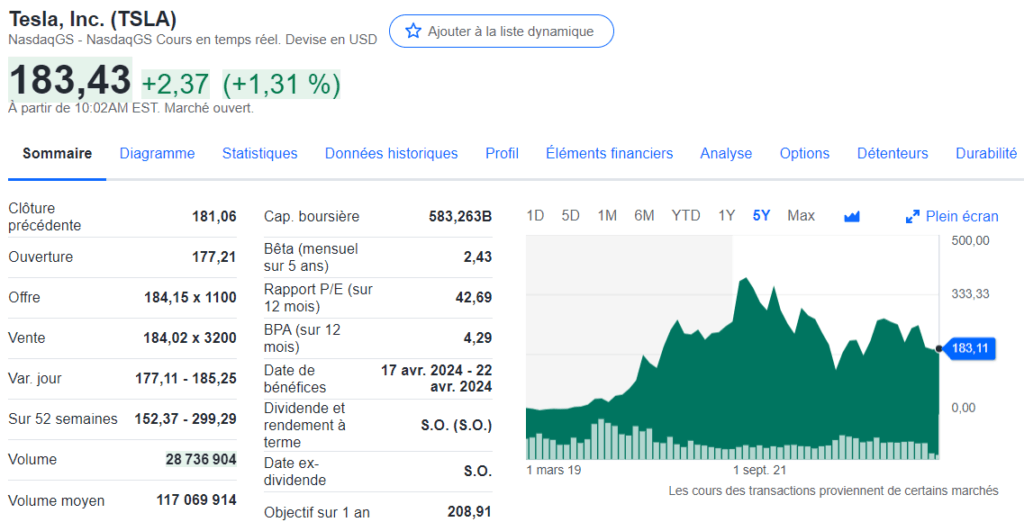Click the chart type area icon
The height and width of the screenshot is (531, 1024).
[852, 216]
